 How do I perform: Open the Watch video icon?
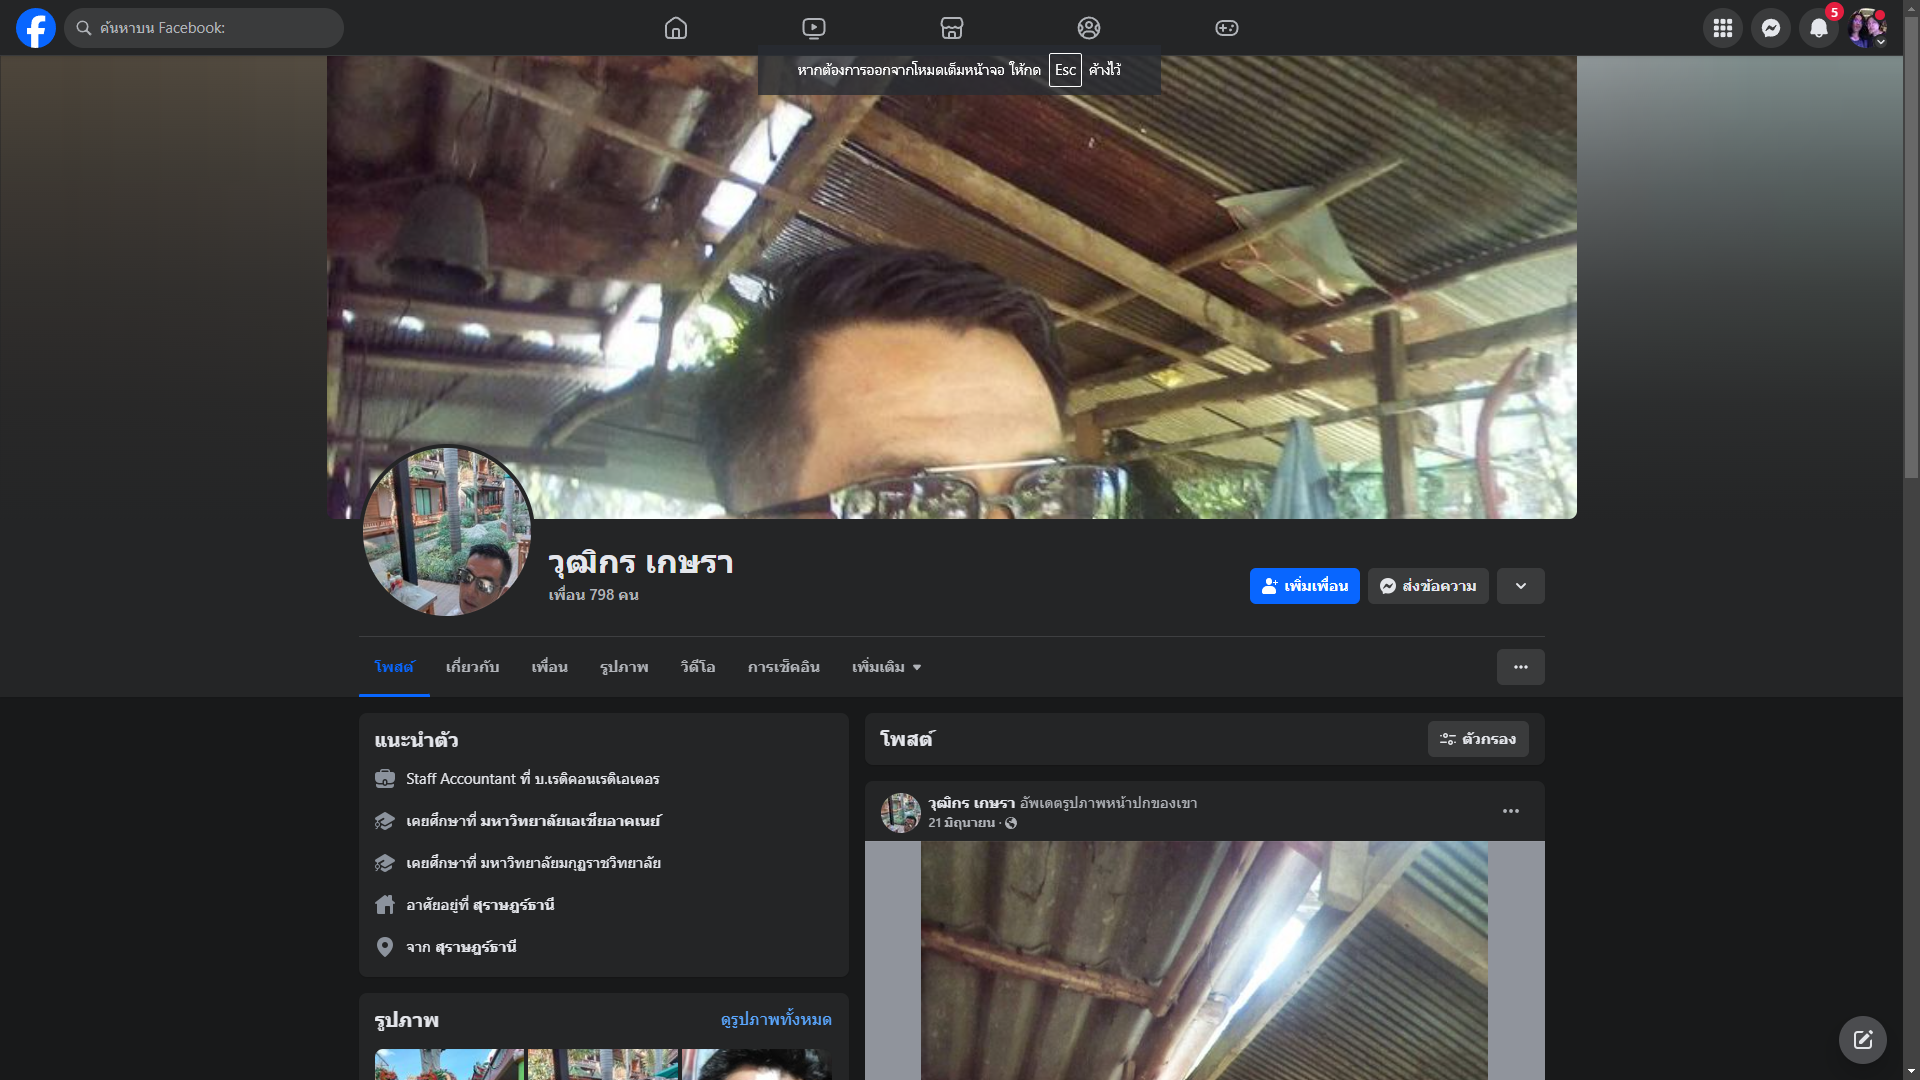point(814,28)
